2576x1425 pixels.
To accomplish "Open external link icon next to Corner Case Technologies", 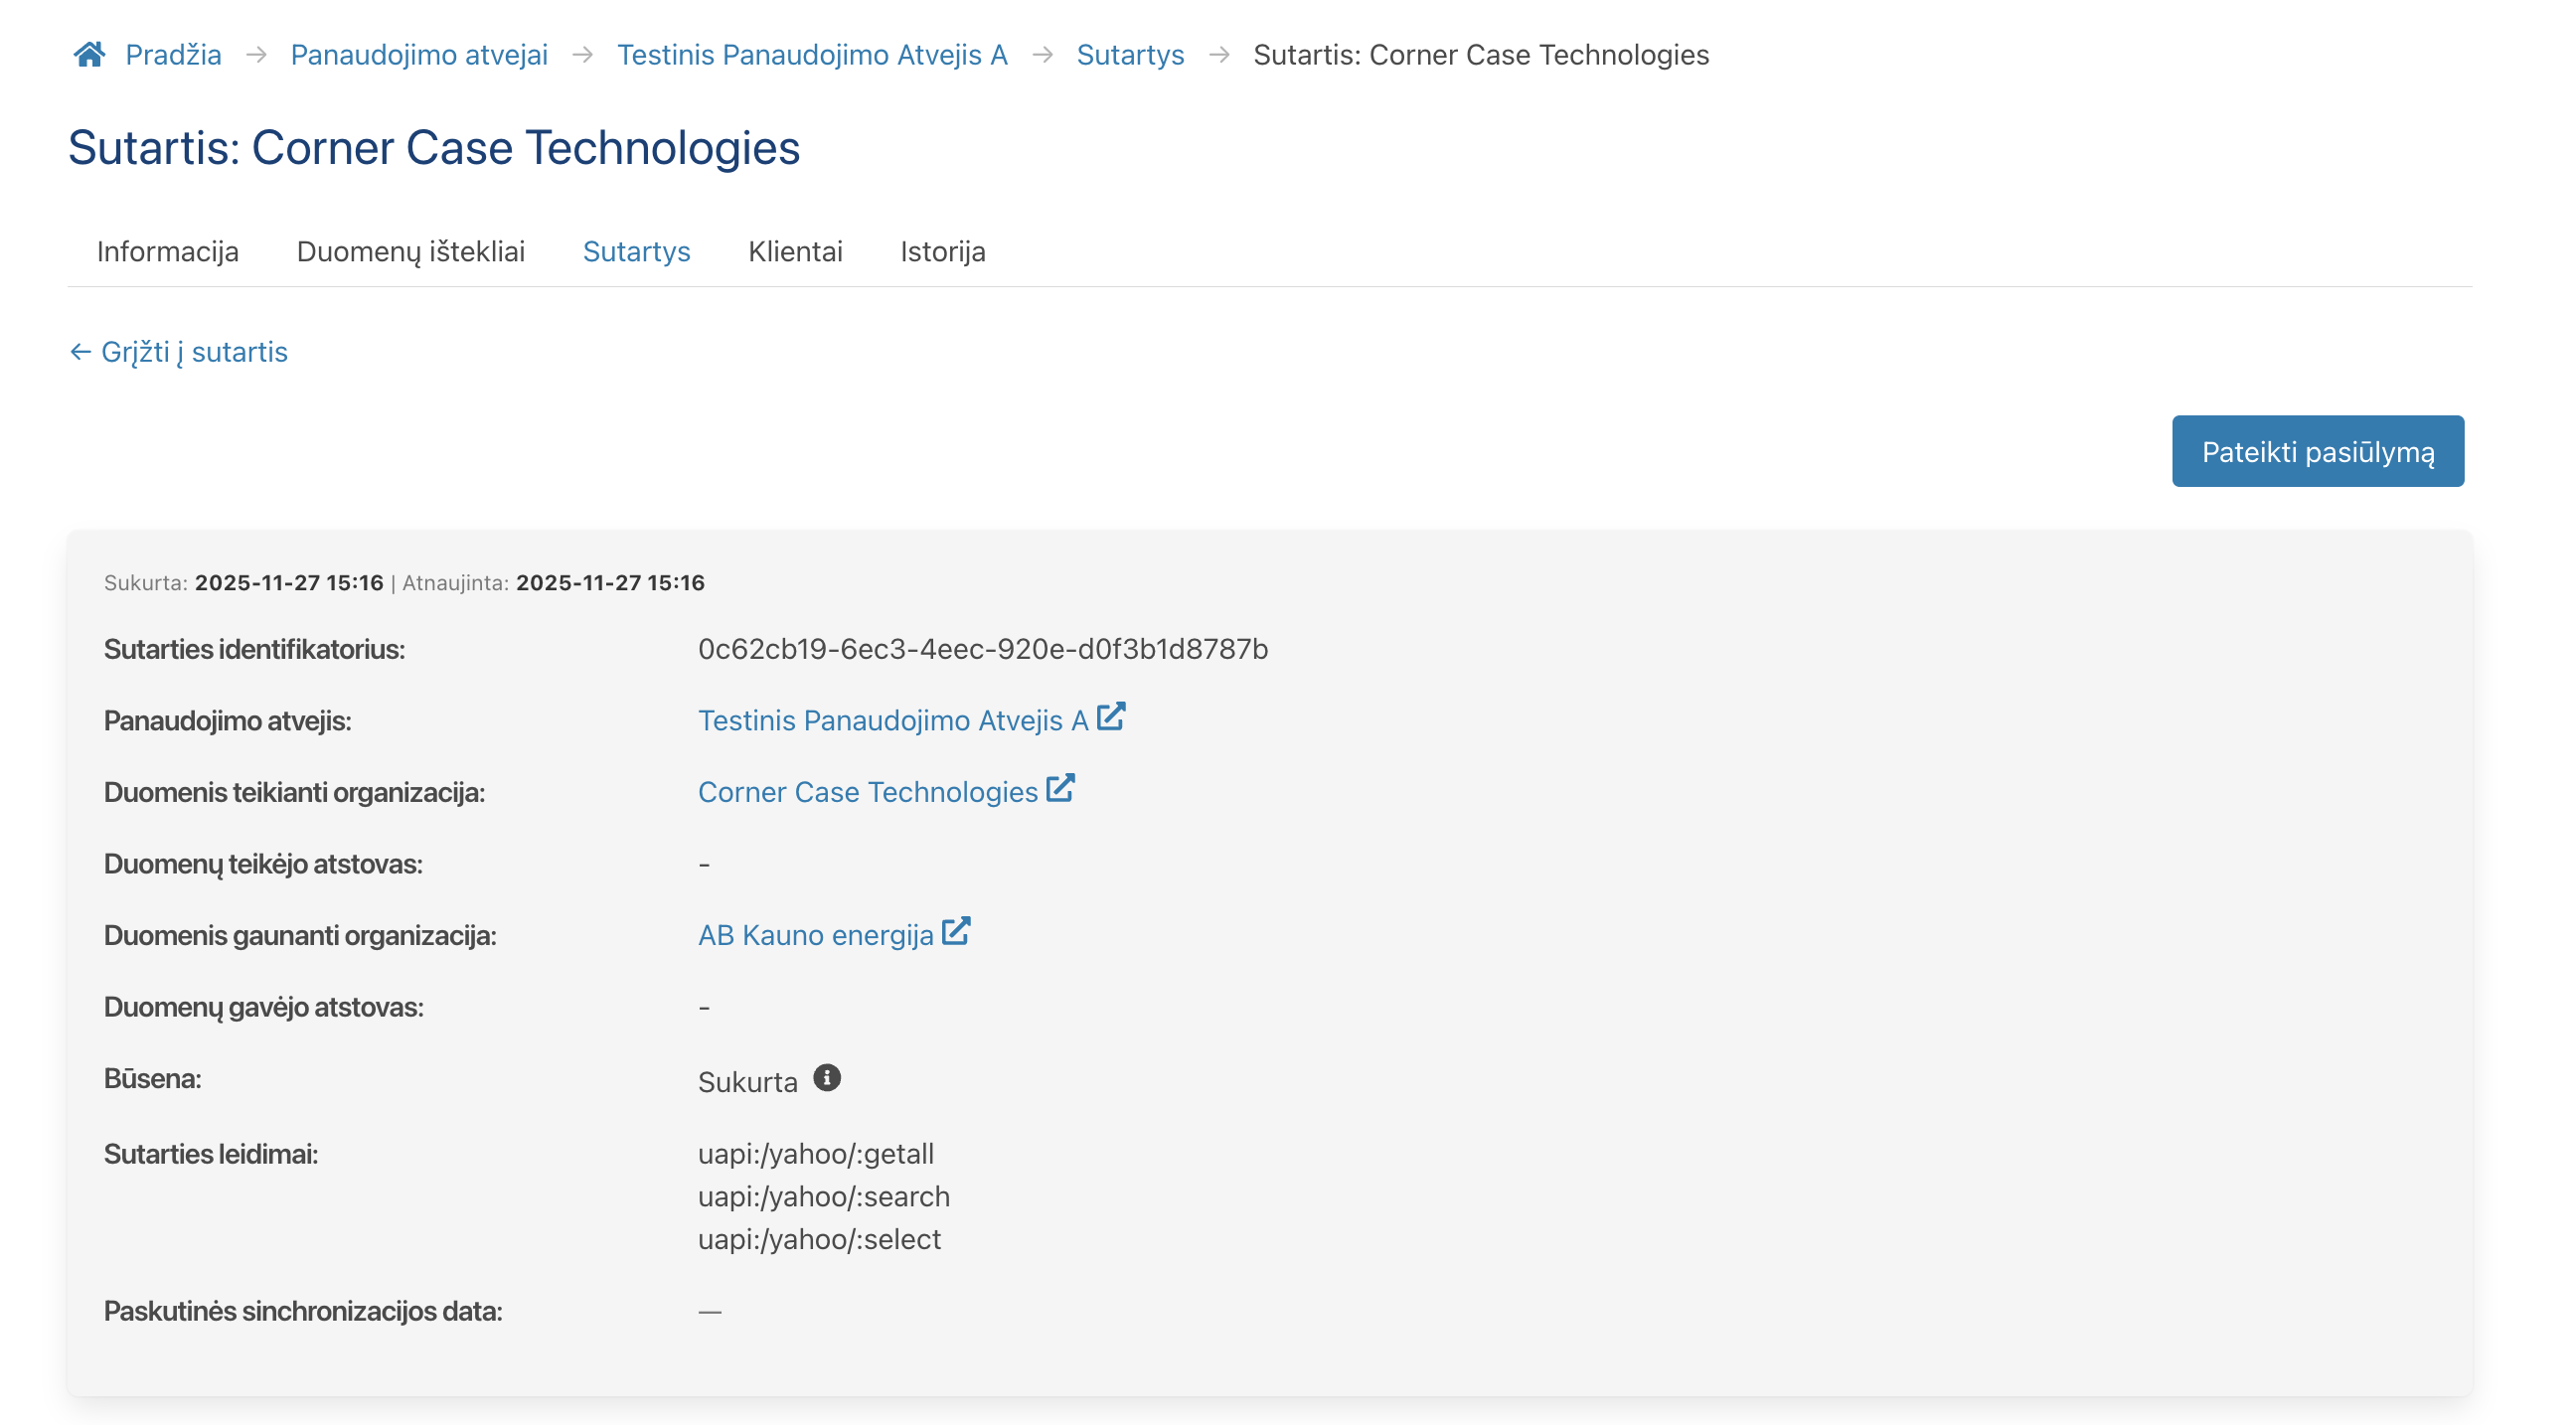I will [x=1060, y=788].
